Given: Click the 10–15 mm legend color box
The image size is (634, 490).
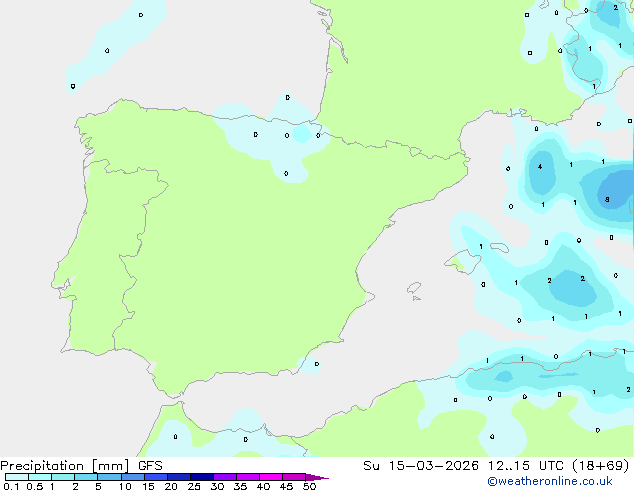Looking at the screenshot, I should coord(133,477).
